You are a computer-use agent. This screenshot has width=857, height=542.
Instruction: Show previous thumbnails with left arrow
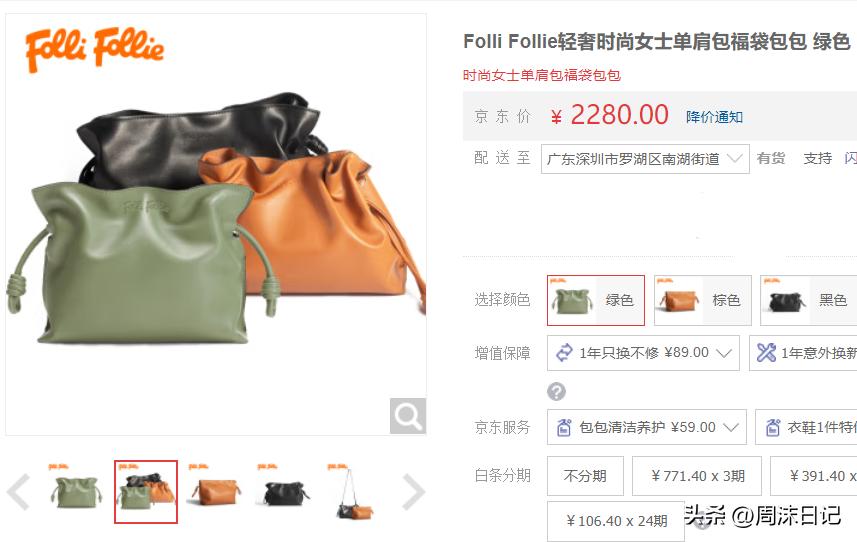[18, 492]
